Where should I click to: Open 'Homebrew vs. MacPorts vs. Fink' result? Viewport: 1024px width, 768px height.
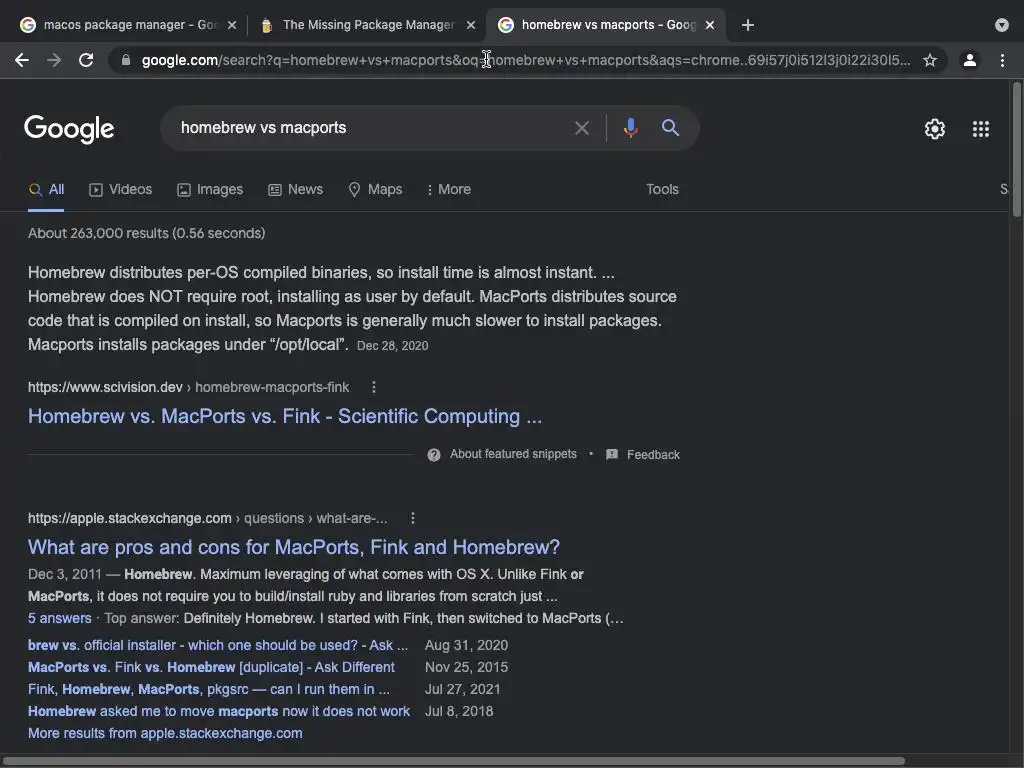click(x=285, y=417)
